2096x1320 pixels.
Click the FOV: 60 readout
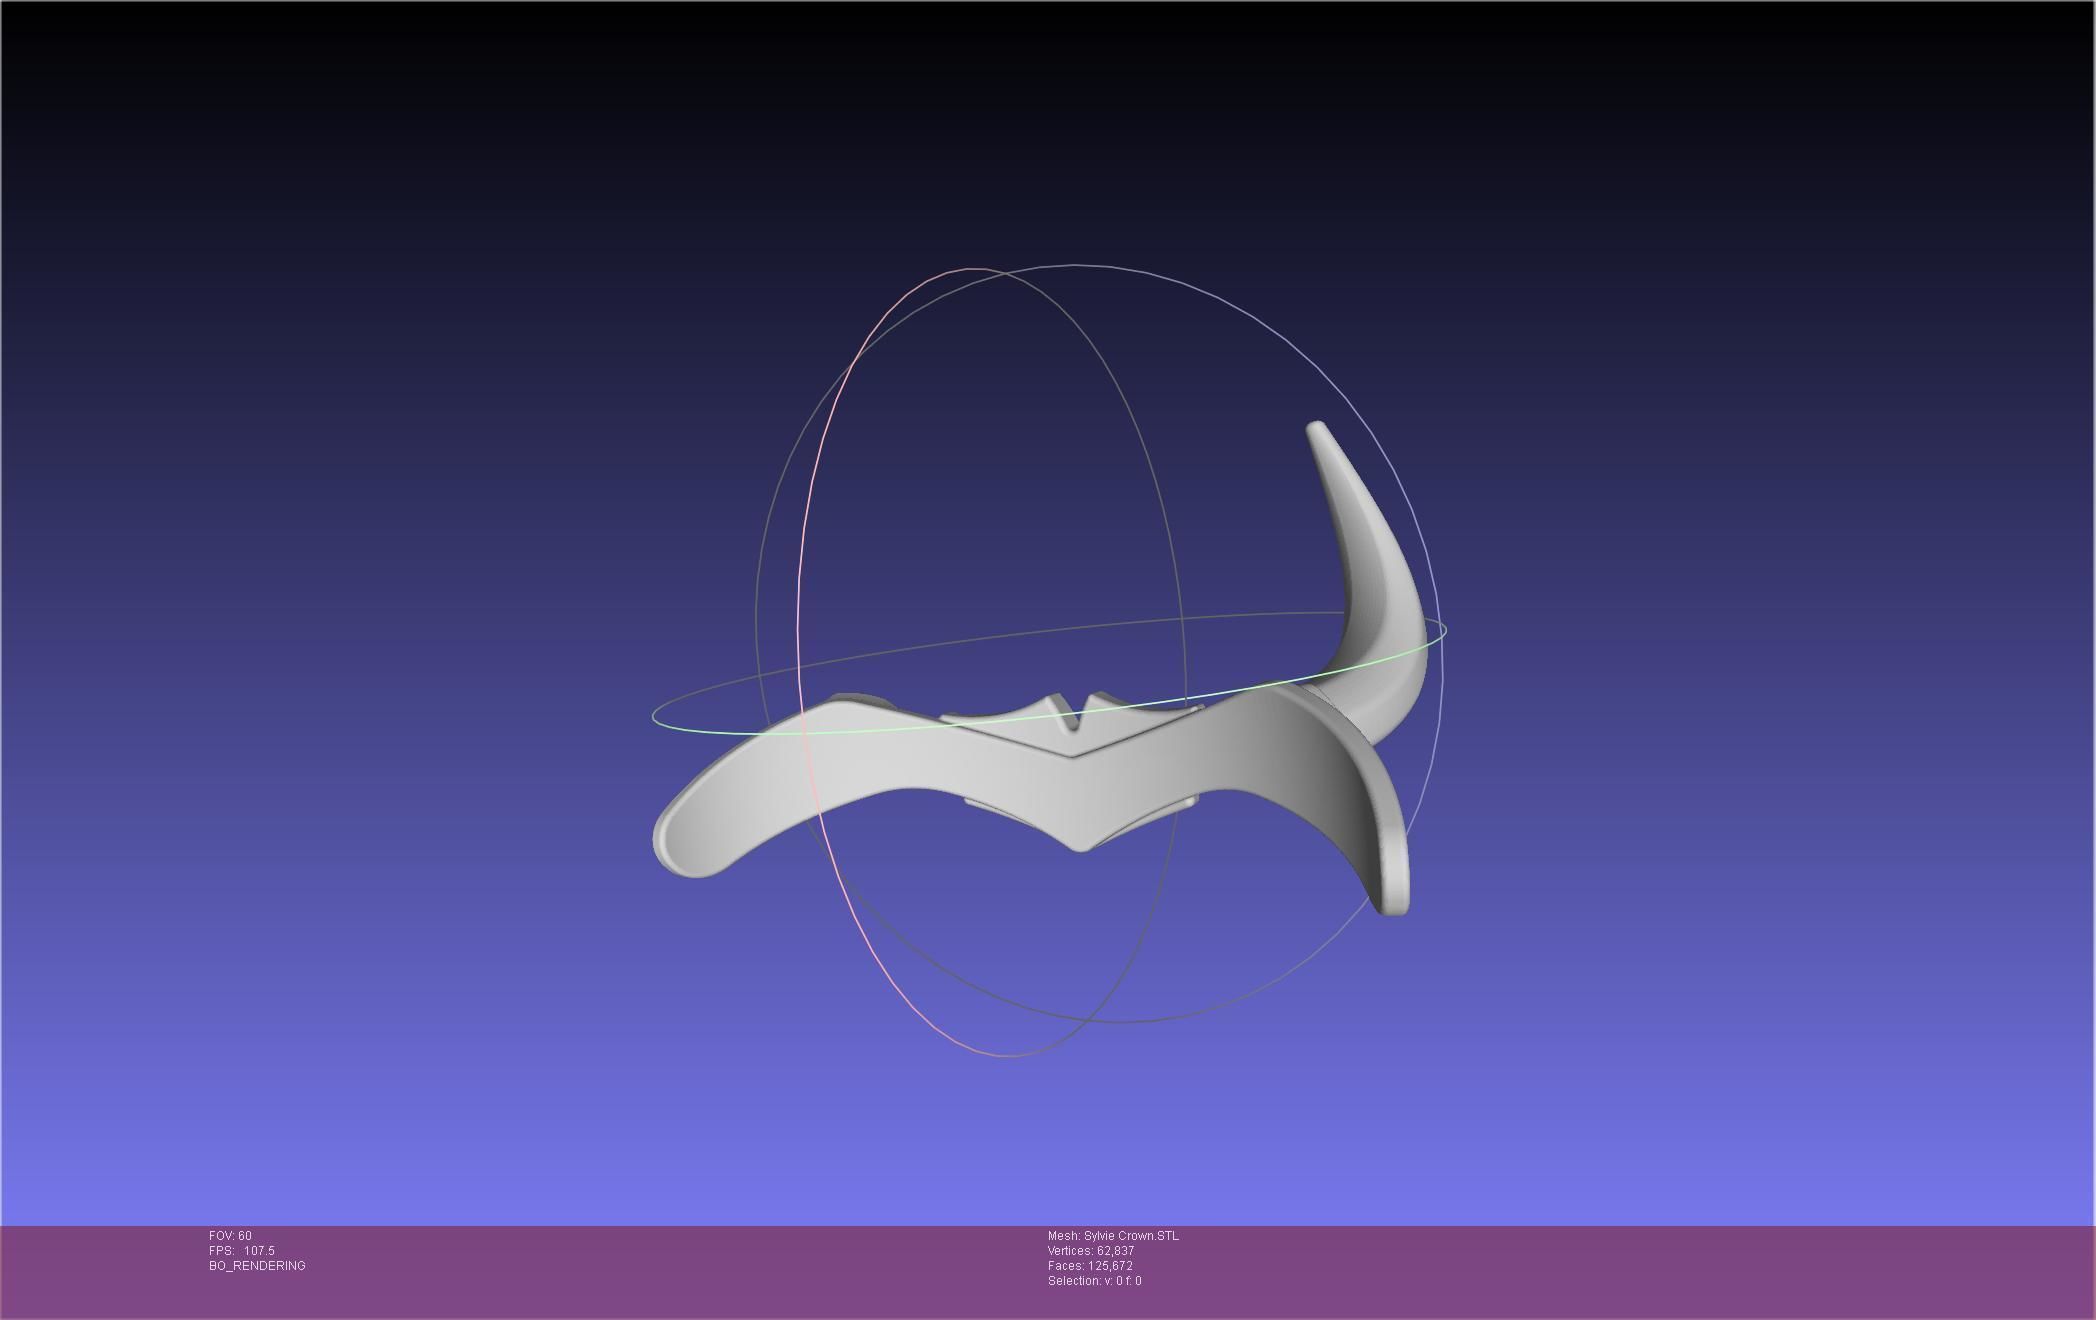230,1236
